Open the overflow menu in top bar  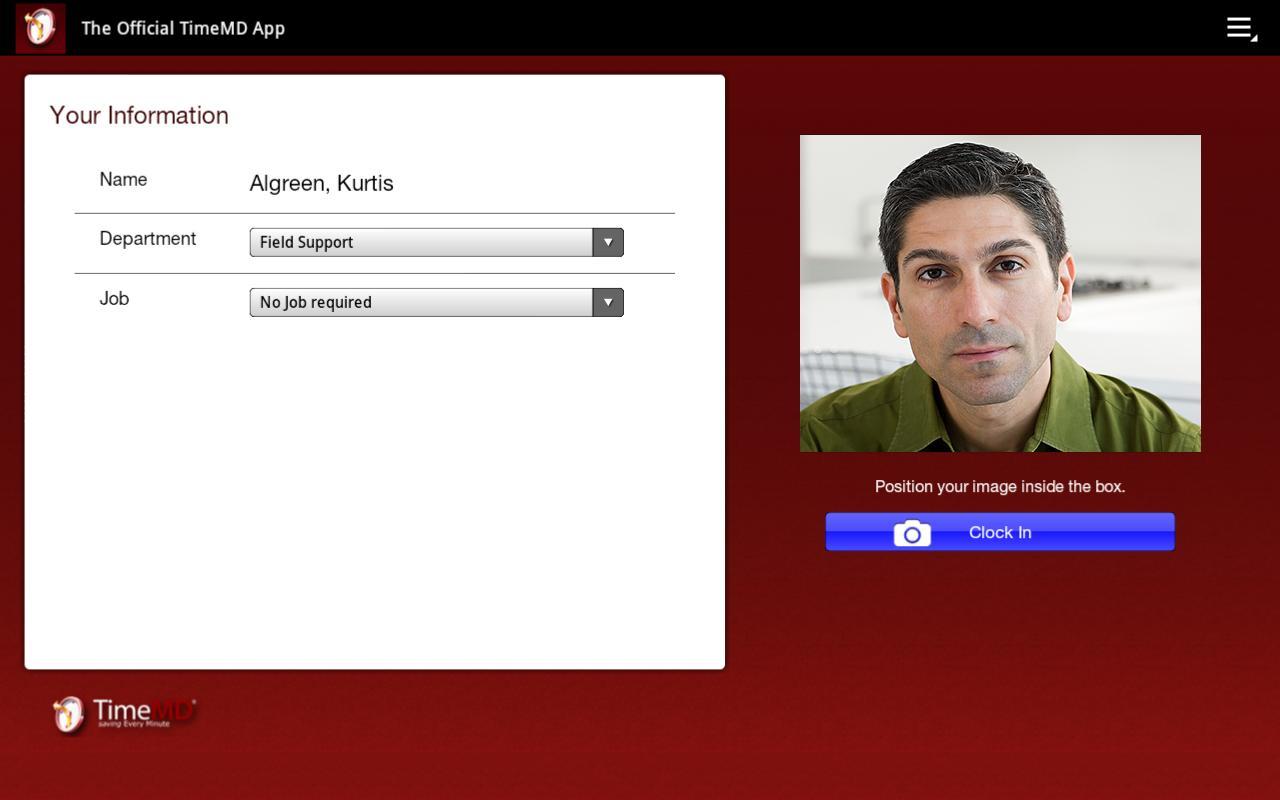pyautogui.click(x=1240, y=28)
